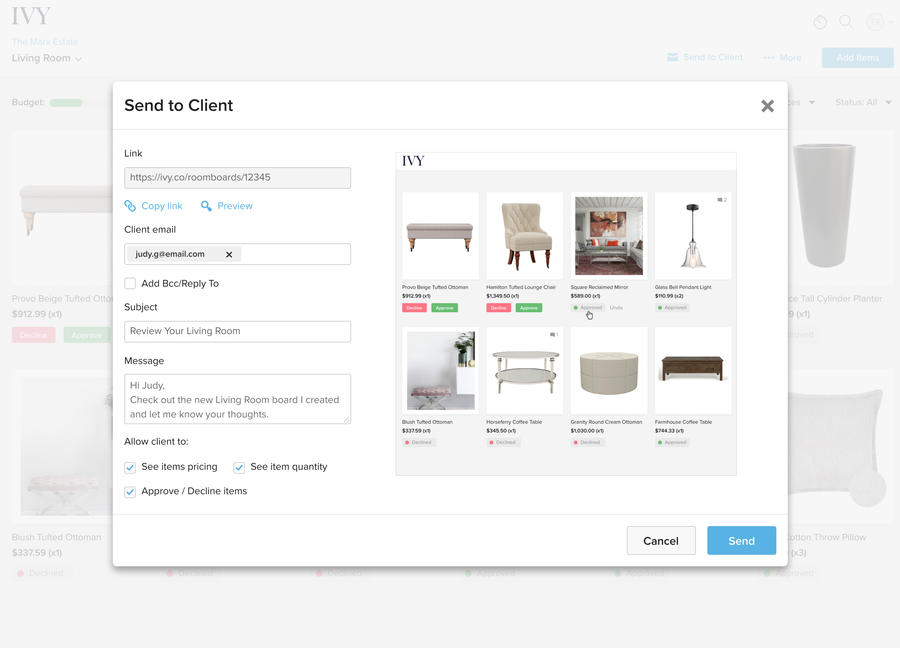Open the background Status: All dropdown
Screen dimensions: 900x648
863,102
